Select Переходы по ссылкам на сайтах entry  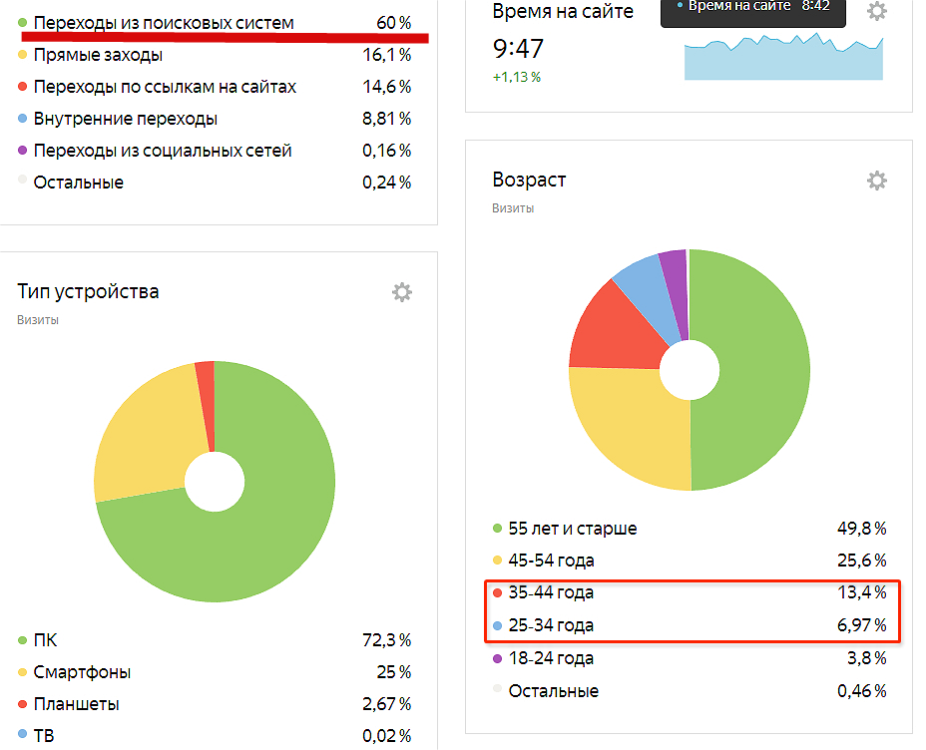click(x=164, y=87)
